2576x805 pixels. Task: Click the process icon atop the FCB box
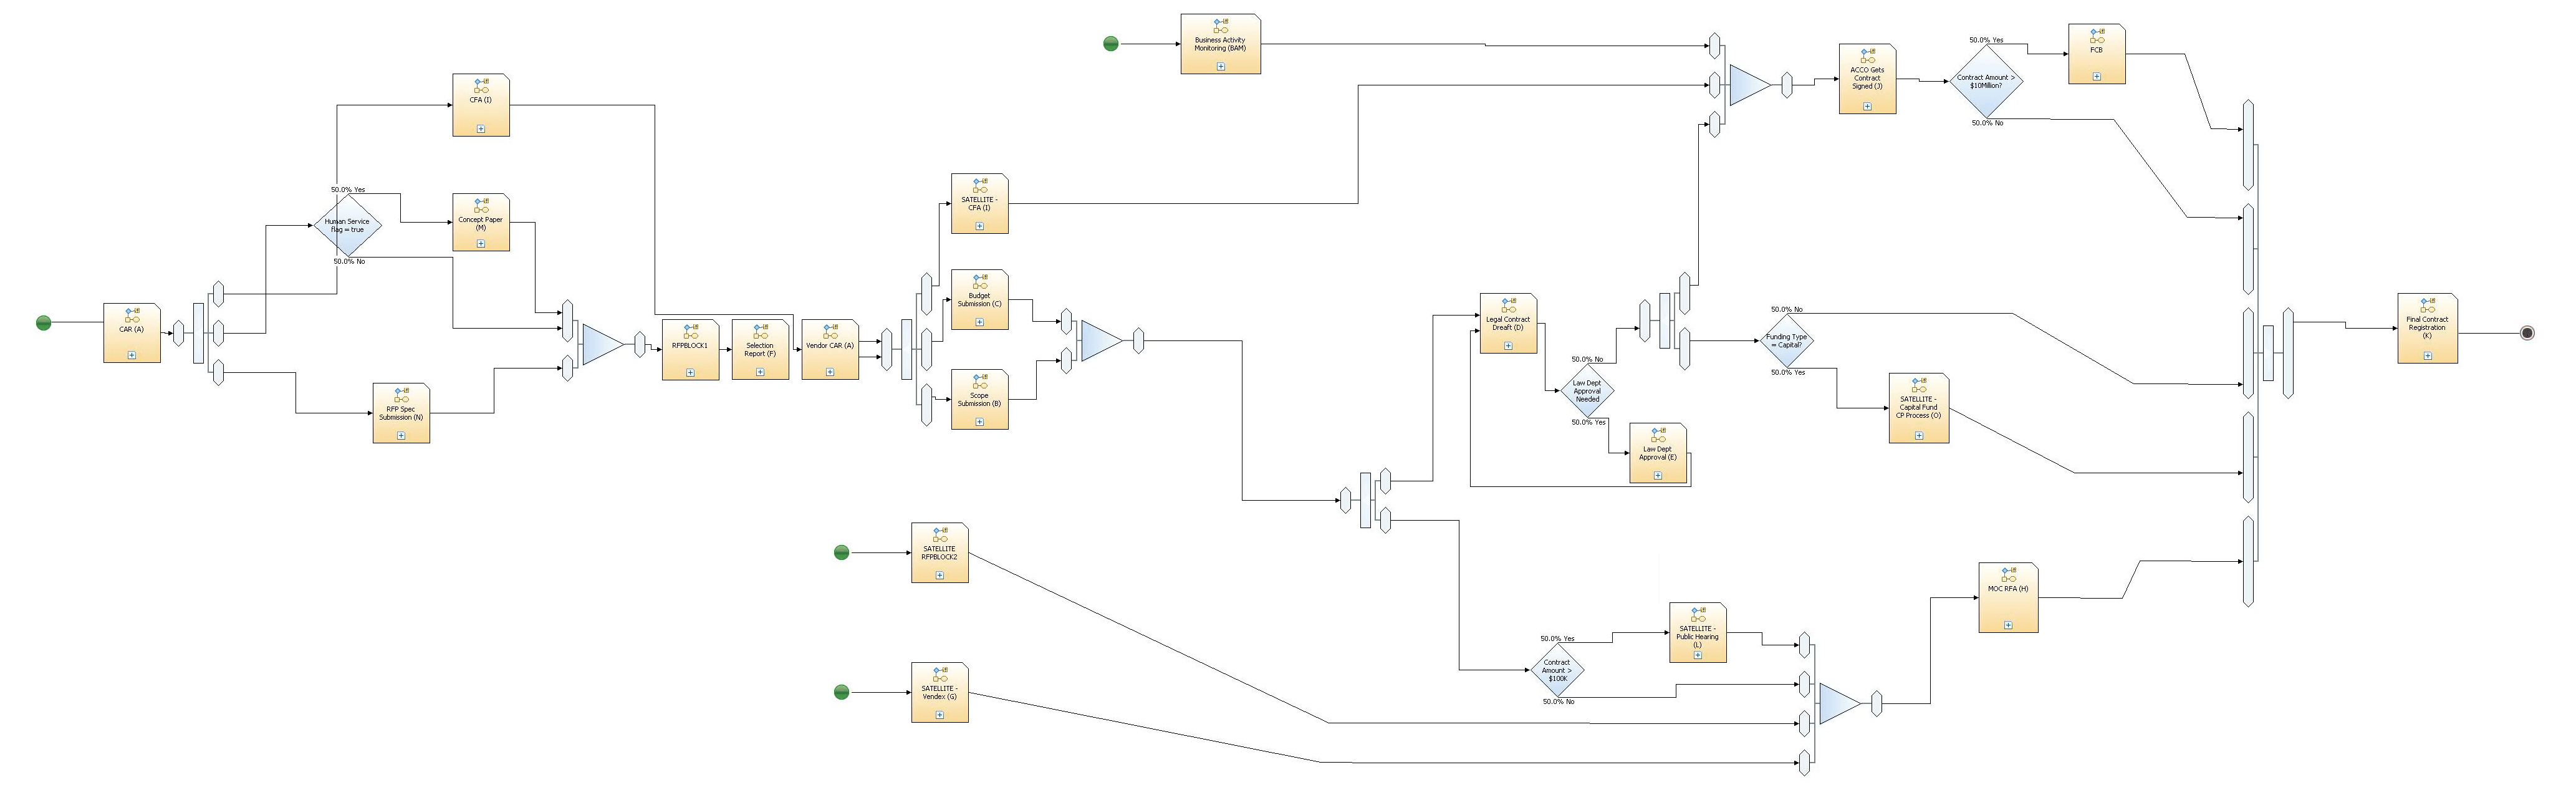(2096, 35)
